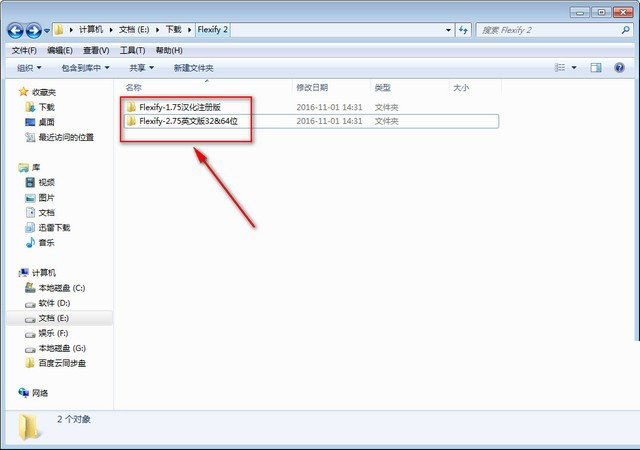Click the search magnifier icon
Screen dimensions: 640x450
625,30
